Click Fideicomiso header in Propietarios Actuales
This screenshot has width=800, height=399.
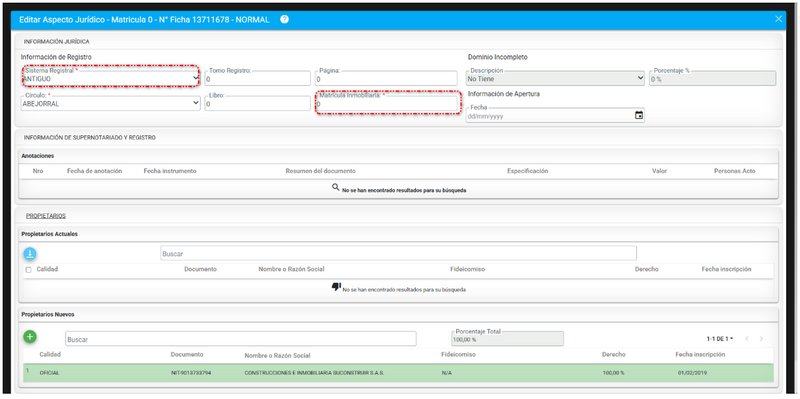[x=467, y=269]
